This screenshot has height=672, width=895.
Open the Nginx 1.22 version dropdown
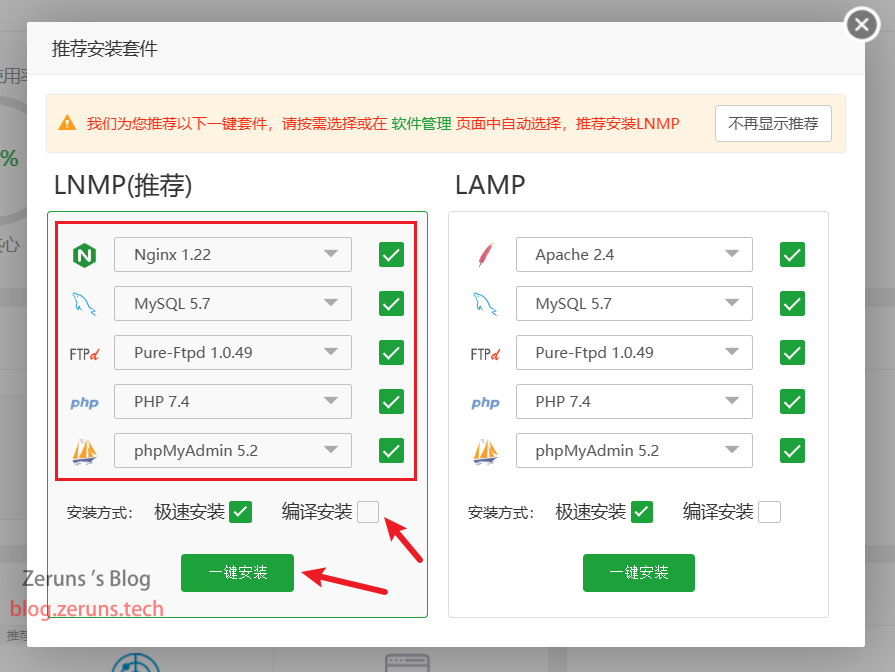(x=233, y=255)
